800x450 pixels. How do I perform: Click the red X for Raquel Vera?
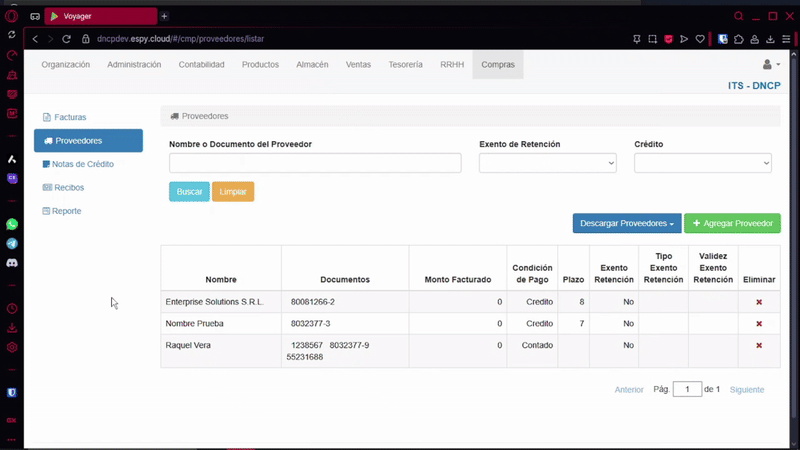click(759, 345)
